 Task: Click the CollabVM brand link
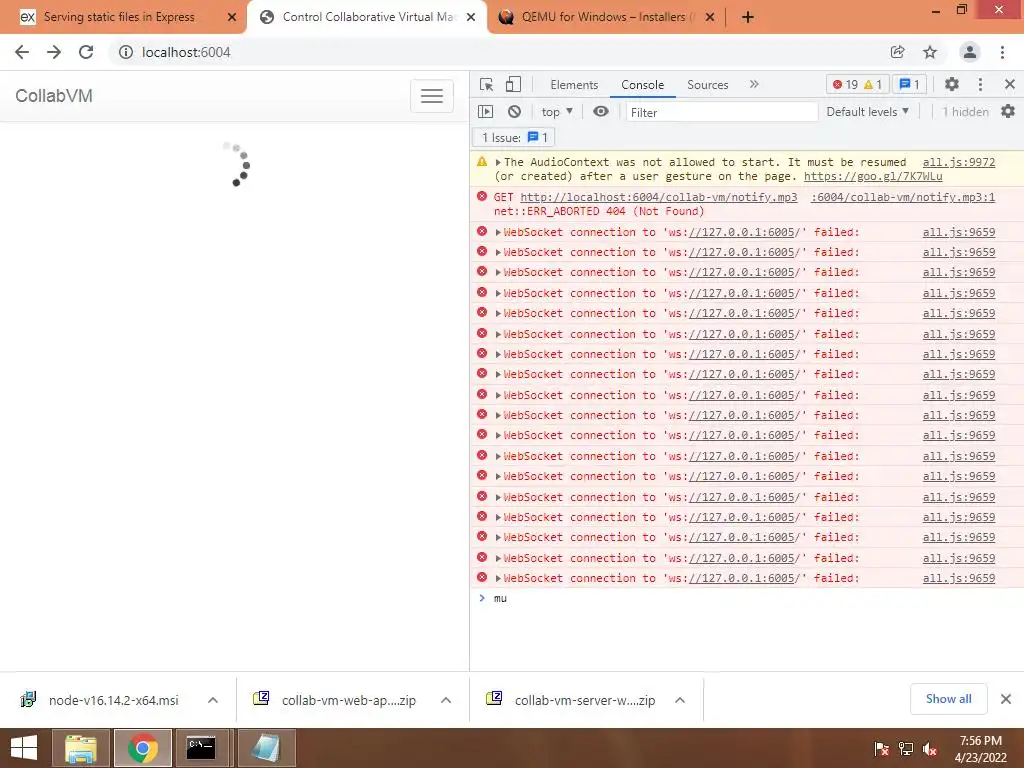[54, 96]
